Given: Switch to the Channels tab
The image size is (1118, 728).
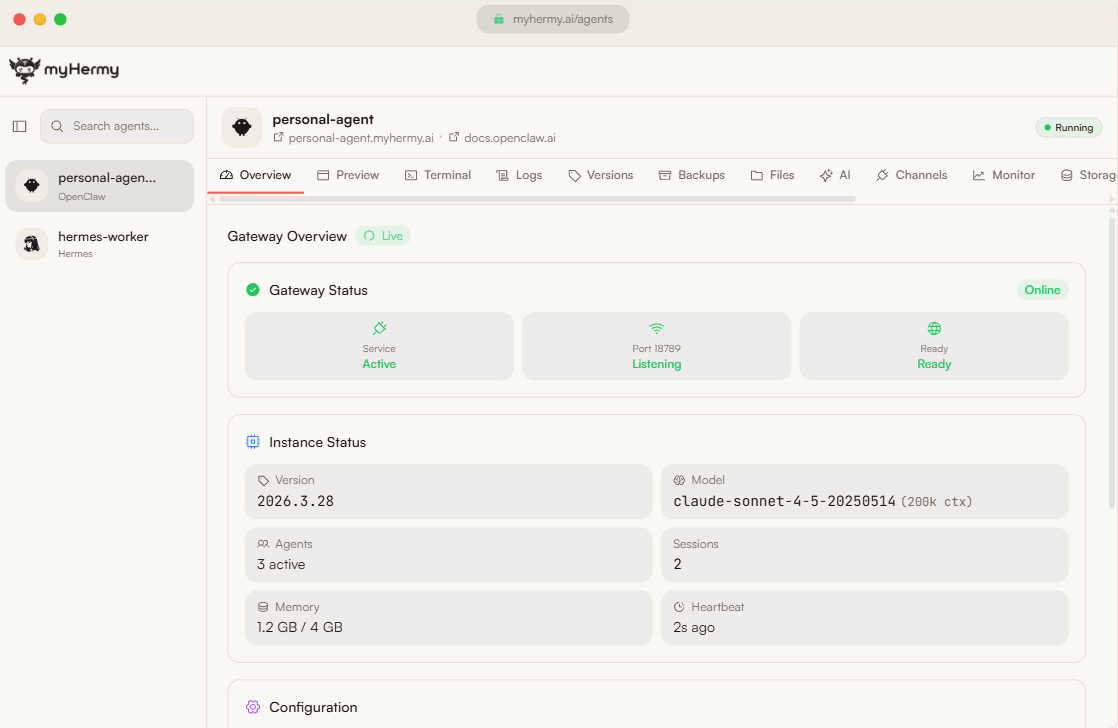Looking at the screenshot, I should [912, 175].
